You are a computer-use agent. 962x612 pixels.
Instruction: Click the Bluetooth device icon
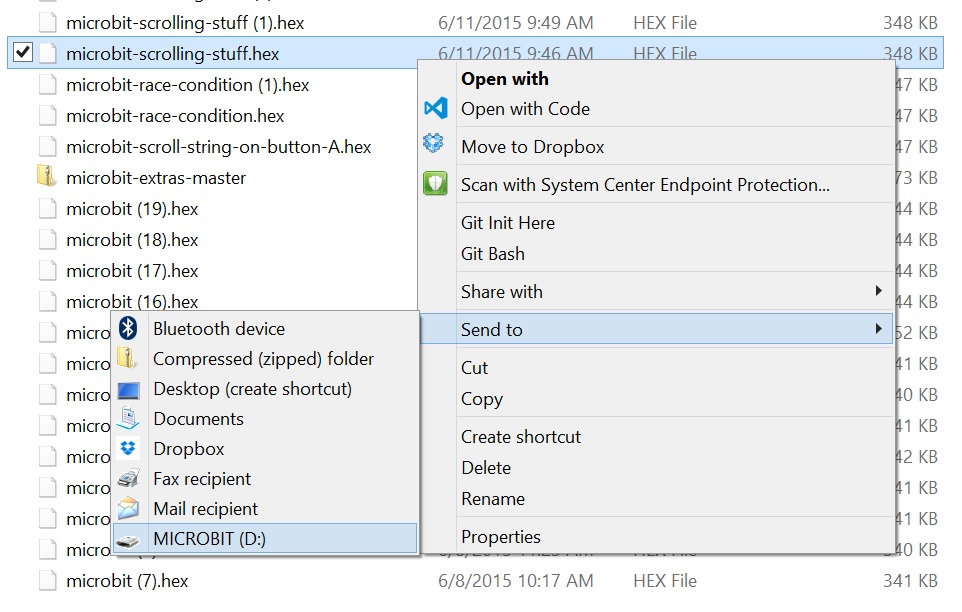click(128, 328)
